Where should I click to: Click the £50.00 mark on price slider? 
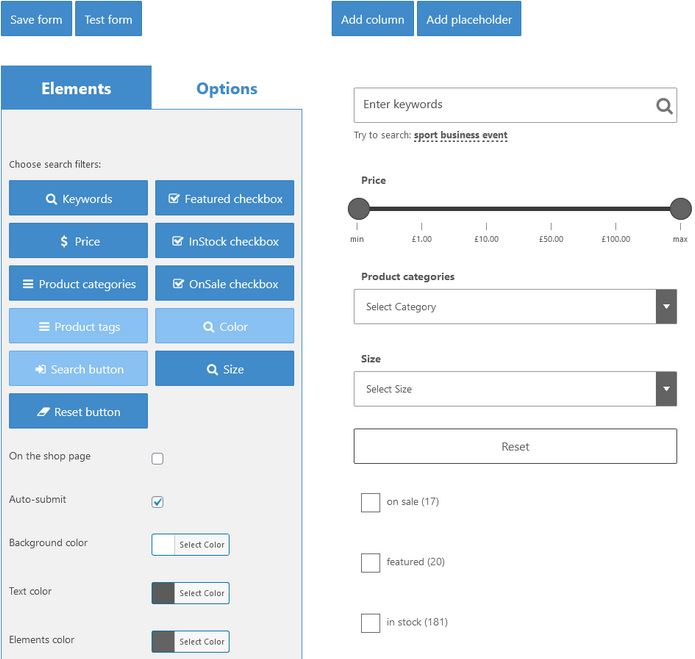click(x=551, y=239)
